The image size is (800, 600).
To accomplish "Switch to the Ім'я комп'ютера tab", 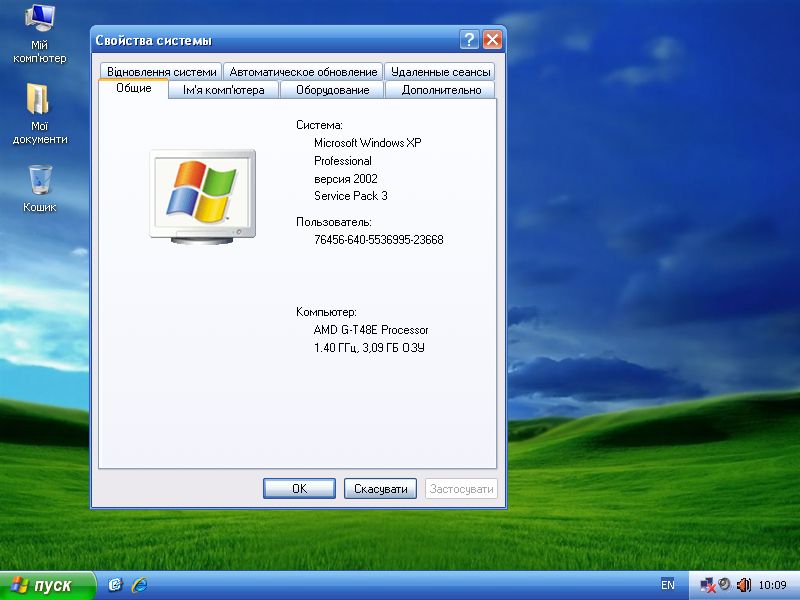I will coord(223,90).
